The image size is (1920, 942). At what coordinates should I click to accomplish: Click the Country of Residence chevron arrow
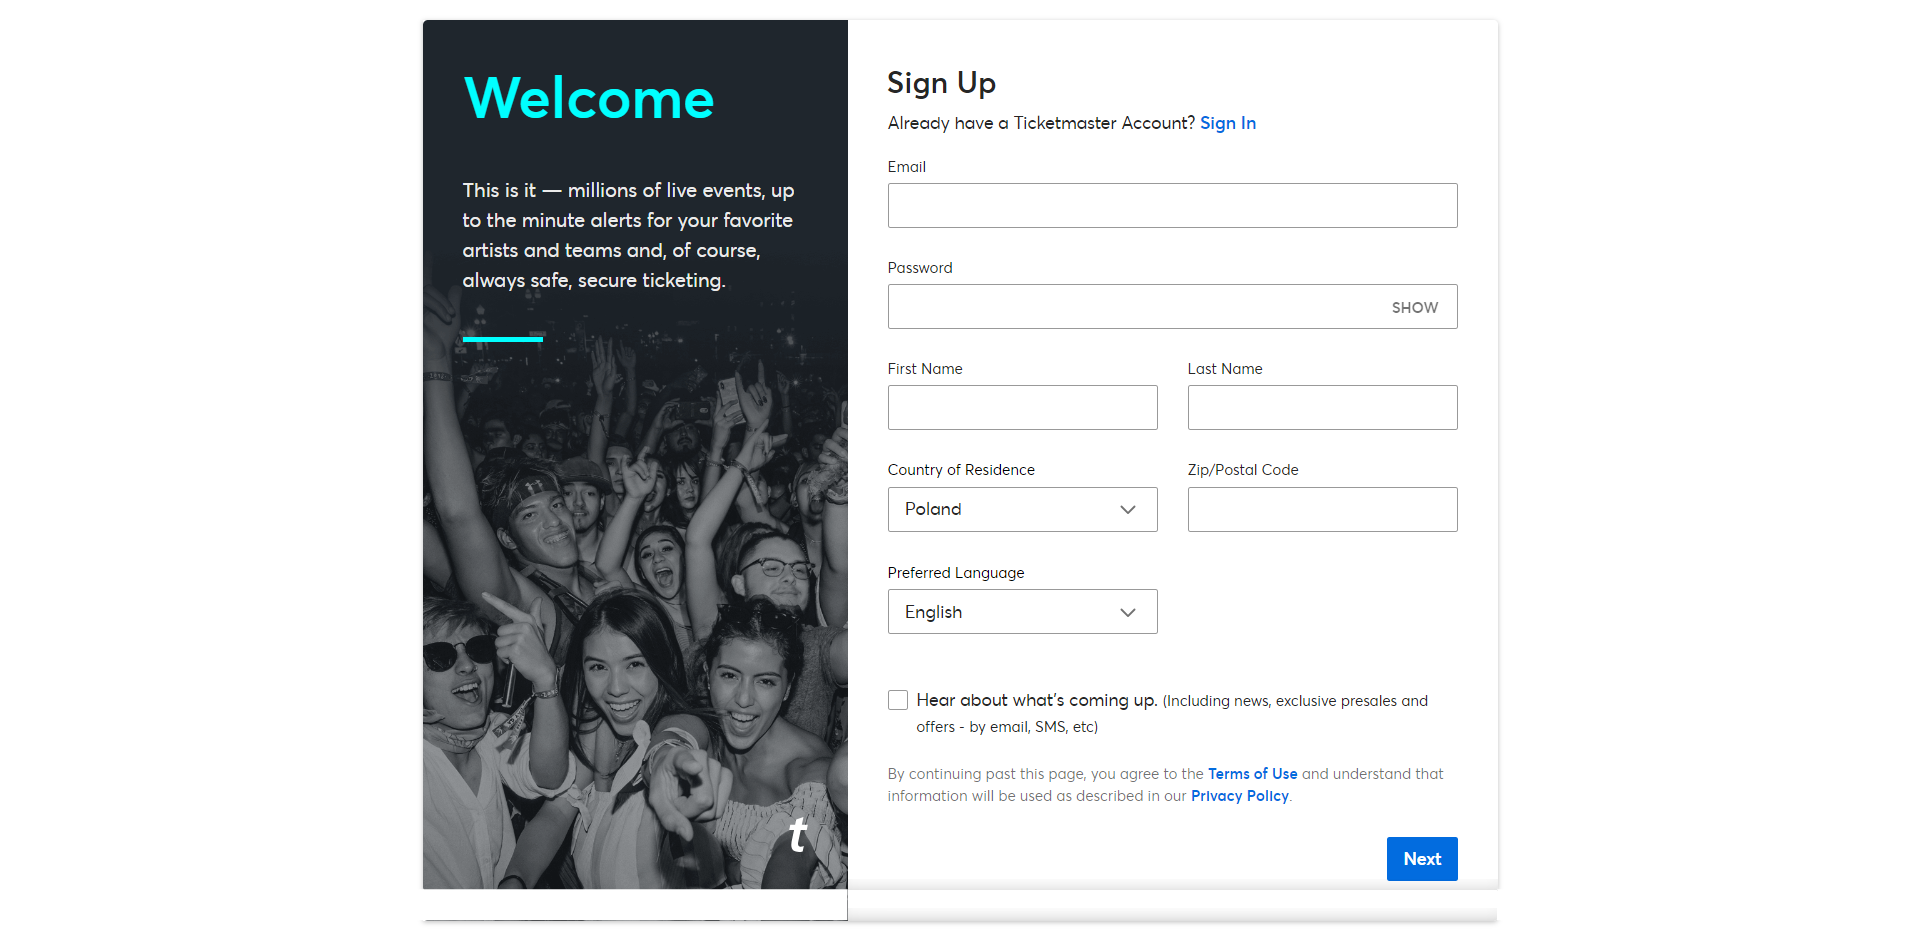tap(1128, 509)
